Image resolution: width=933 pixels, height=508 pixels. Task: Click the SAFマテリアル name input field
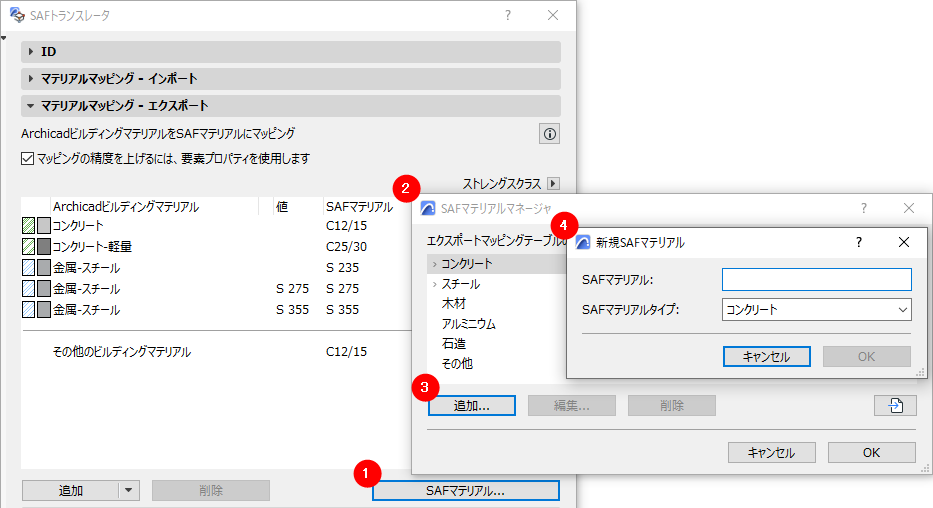(816, 280)
